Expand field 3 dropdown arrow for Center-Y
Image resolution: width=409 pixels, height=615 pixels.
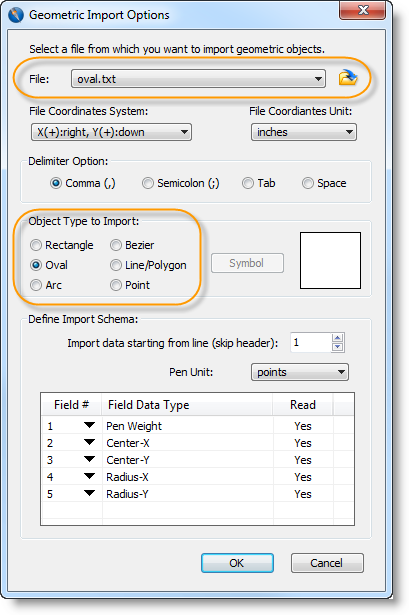tap(89, 459)
